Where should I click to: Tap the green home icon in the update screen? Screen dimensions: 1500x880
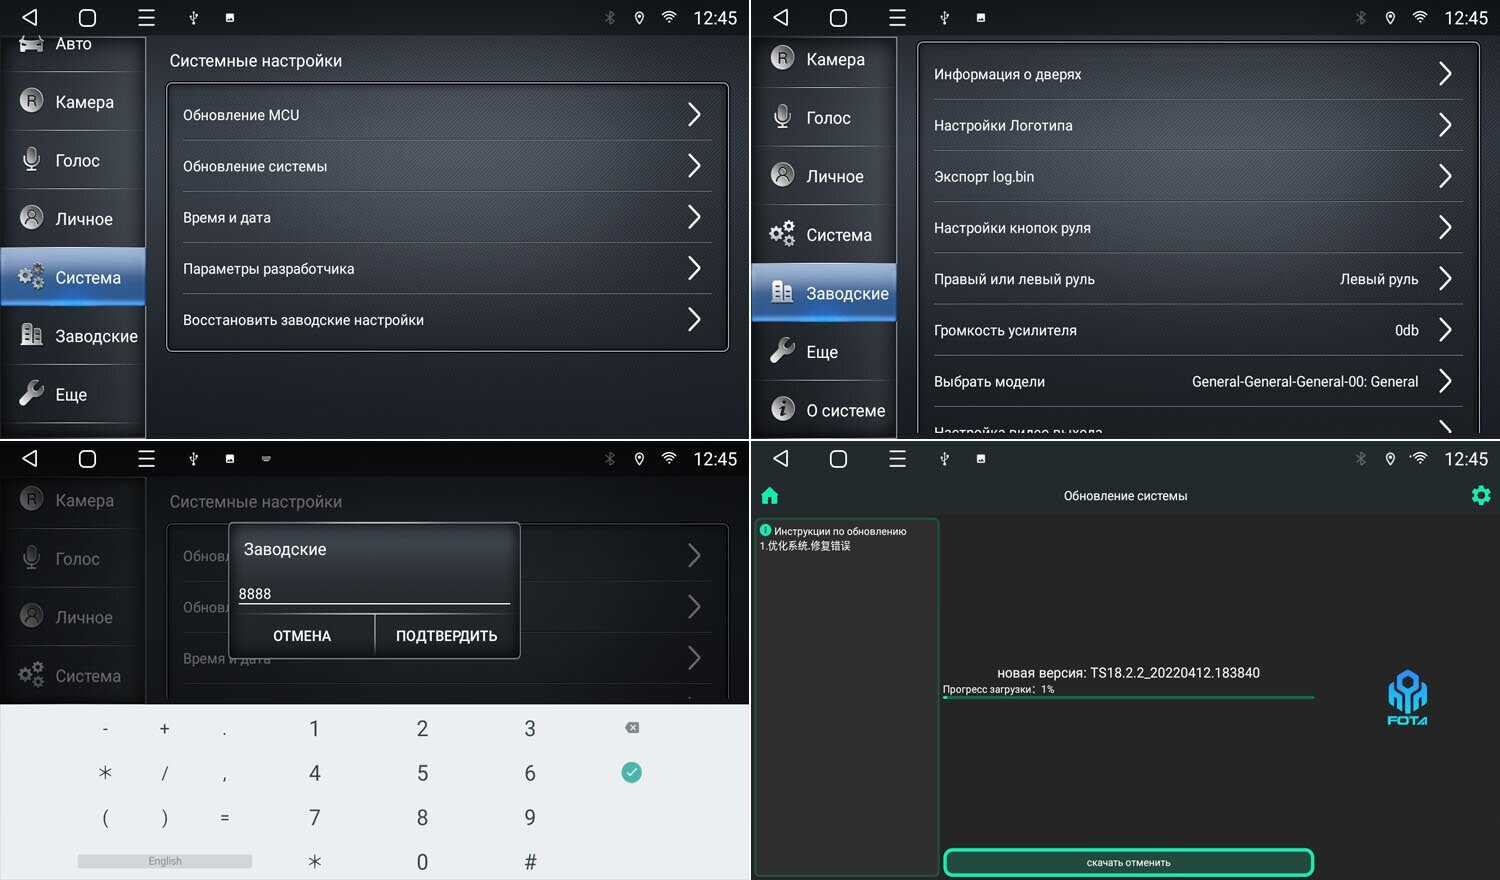coord(769,496)
